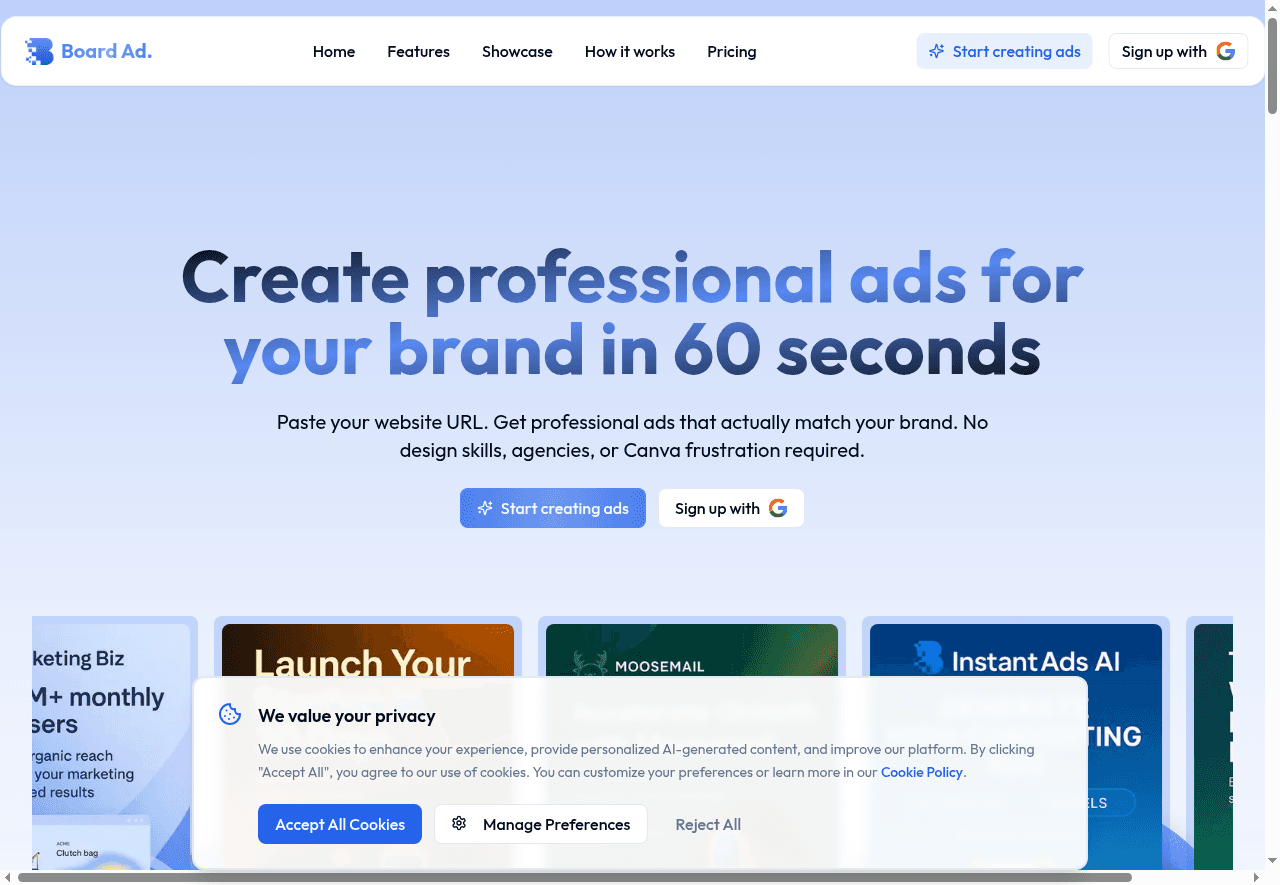Navigate to the Showcase section

pos(517,51)
